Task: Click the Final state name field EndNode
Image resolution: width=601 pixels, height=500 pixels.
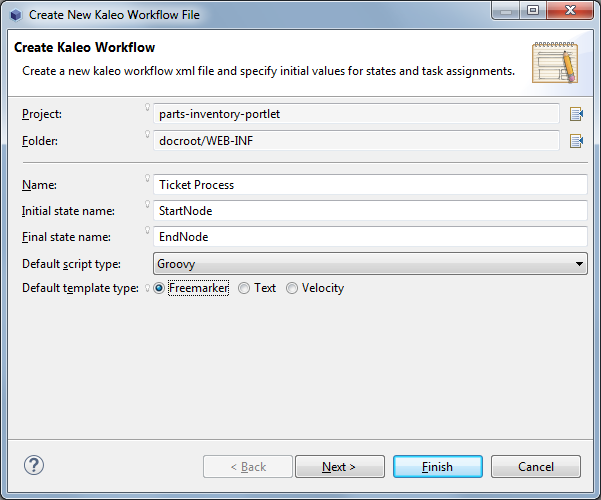Action: (370, 237)
